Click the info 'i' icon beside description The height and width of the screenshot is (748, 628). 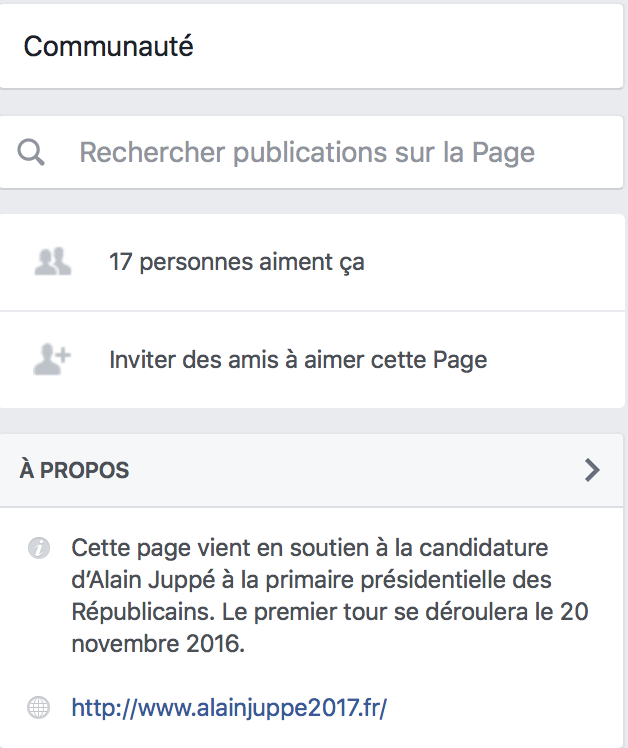(39, 548)
